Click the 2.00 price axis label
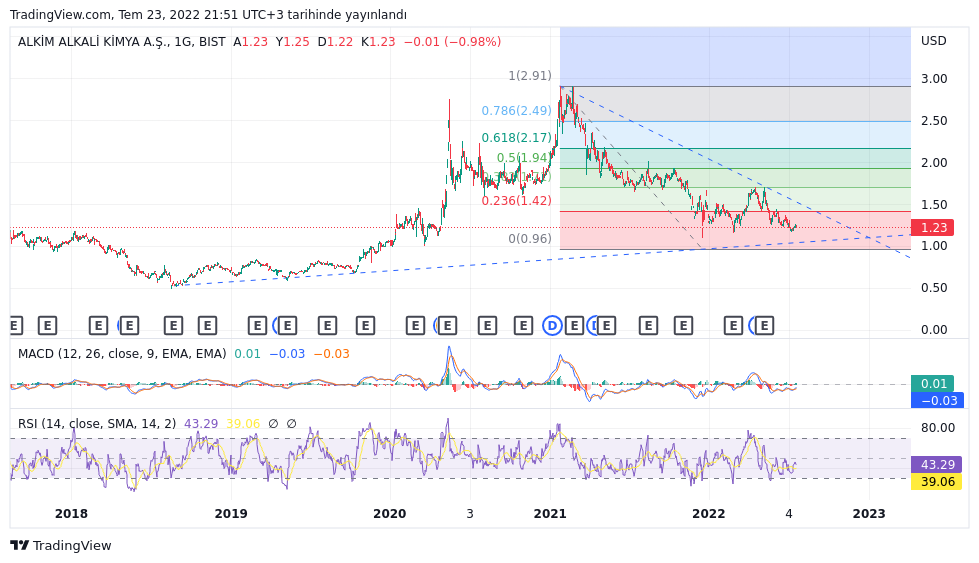Viewport: 979px width, 563px height. [x=934, y=162]
